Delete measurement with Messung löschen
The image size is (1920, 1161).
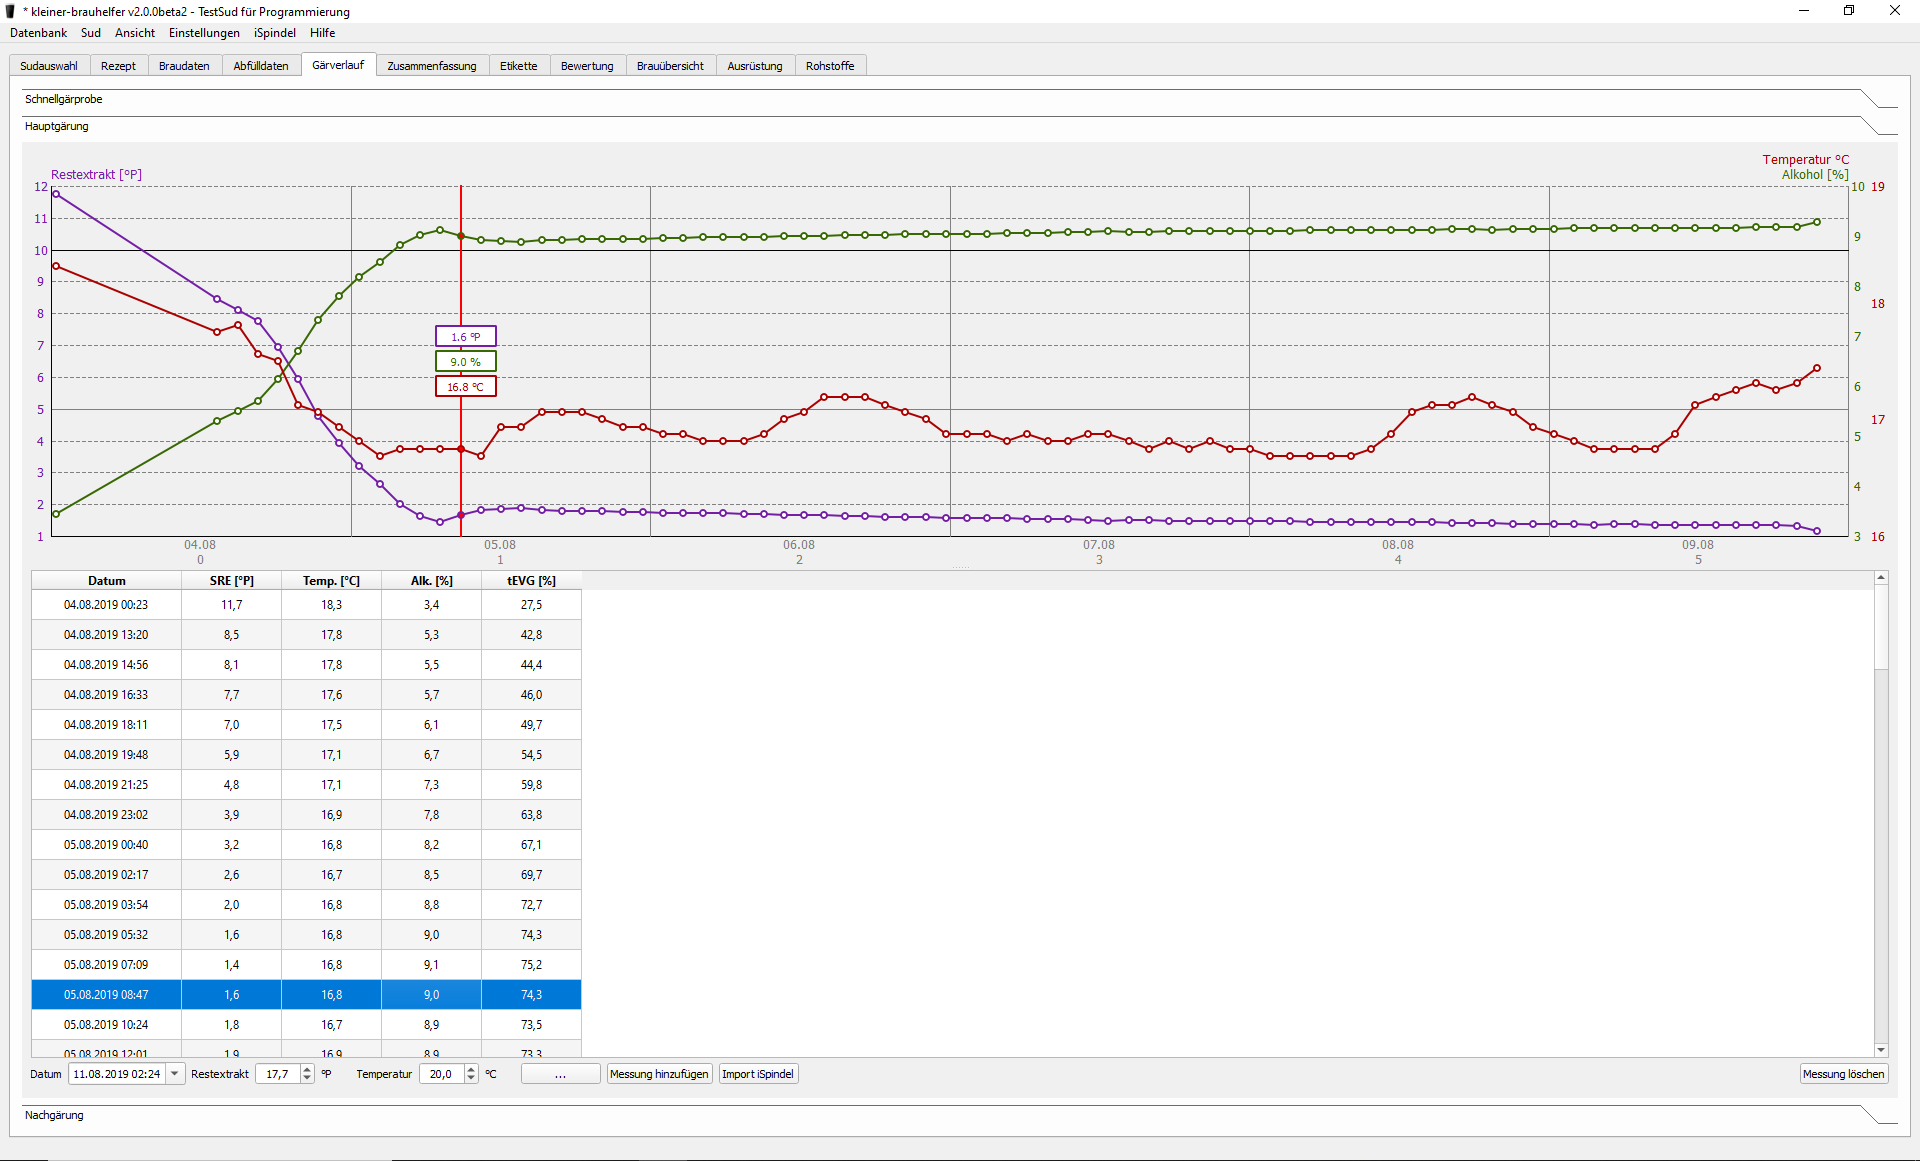point(1843,1074)
